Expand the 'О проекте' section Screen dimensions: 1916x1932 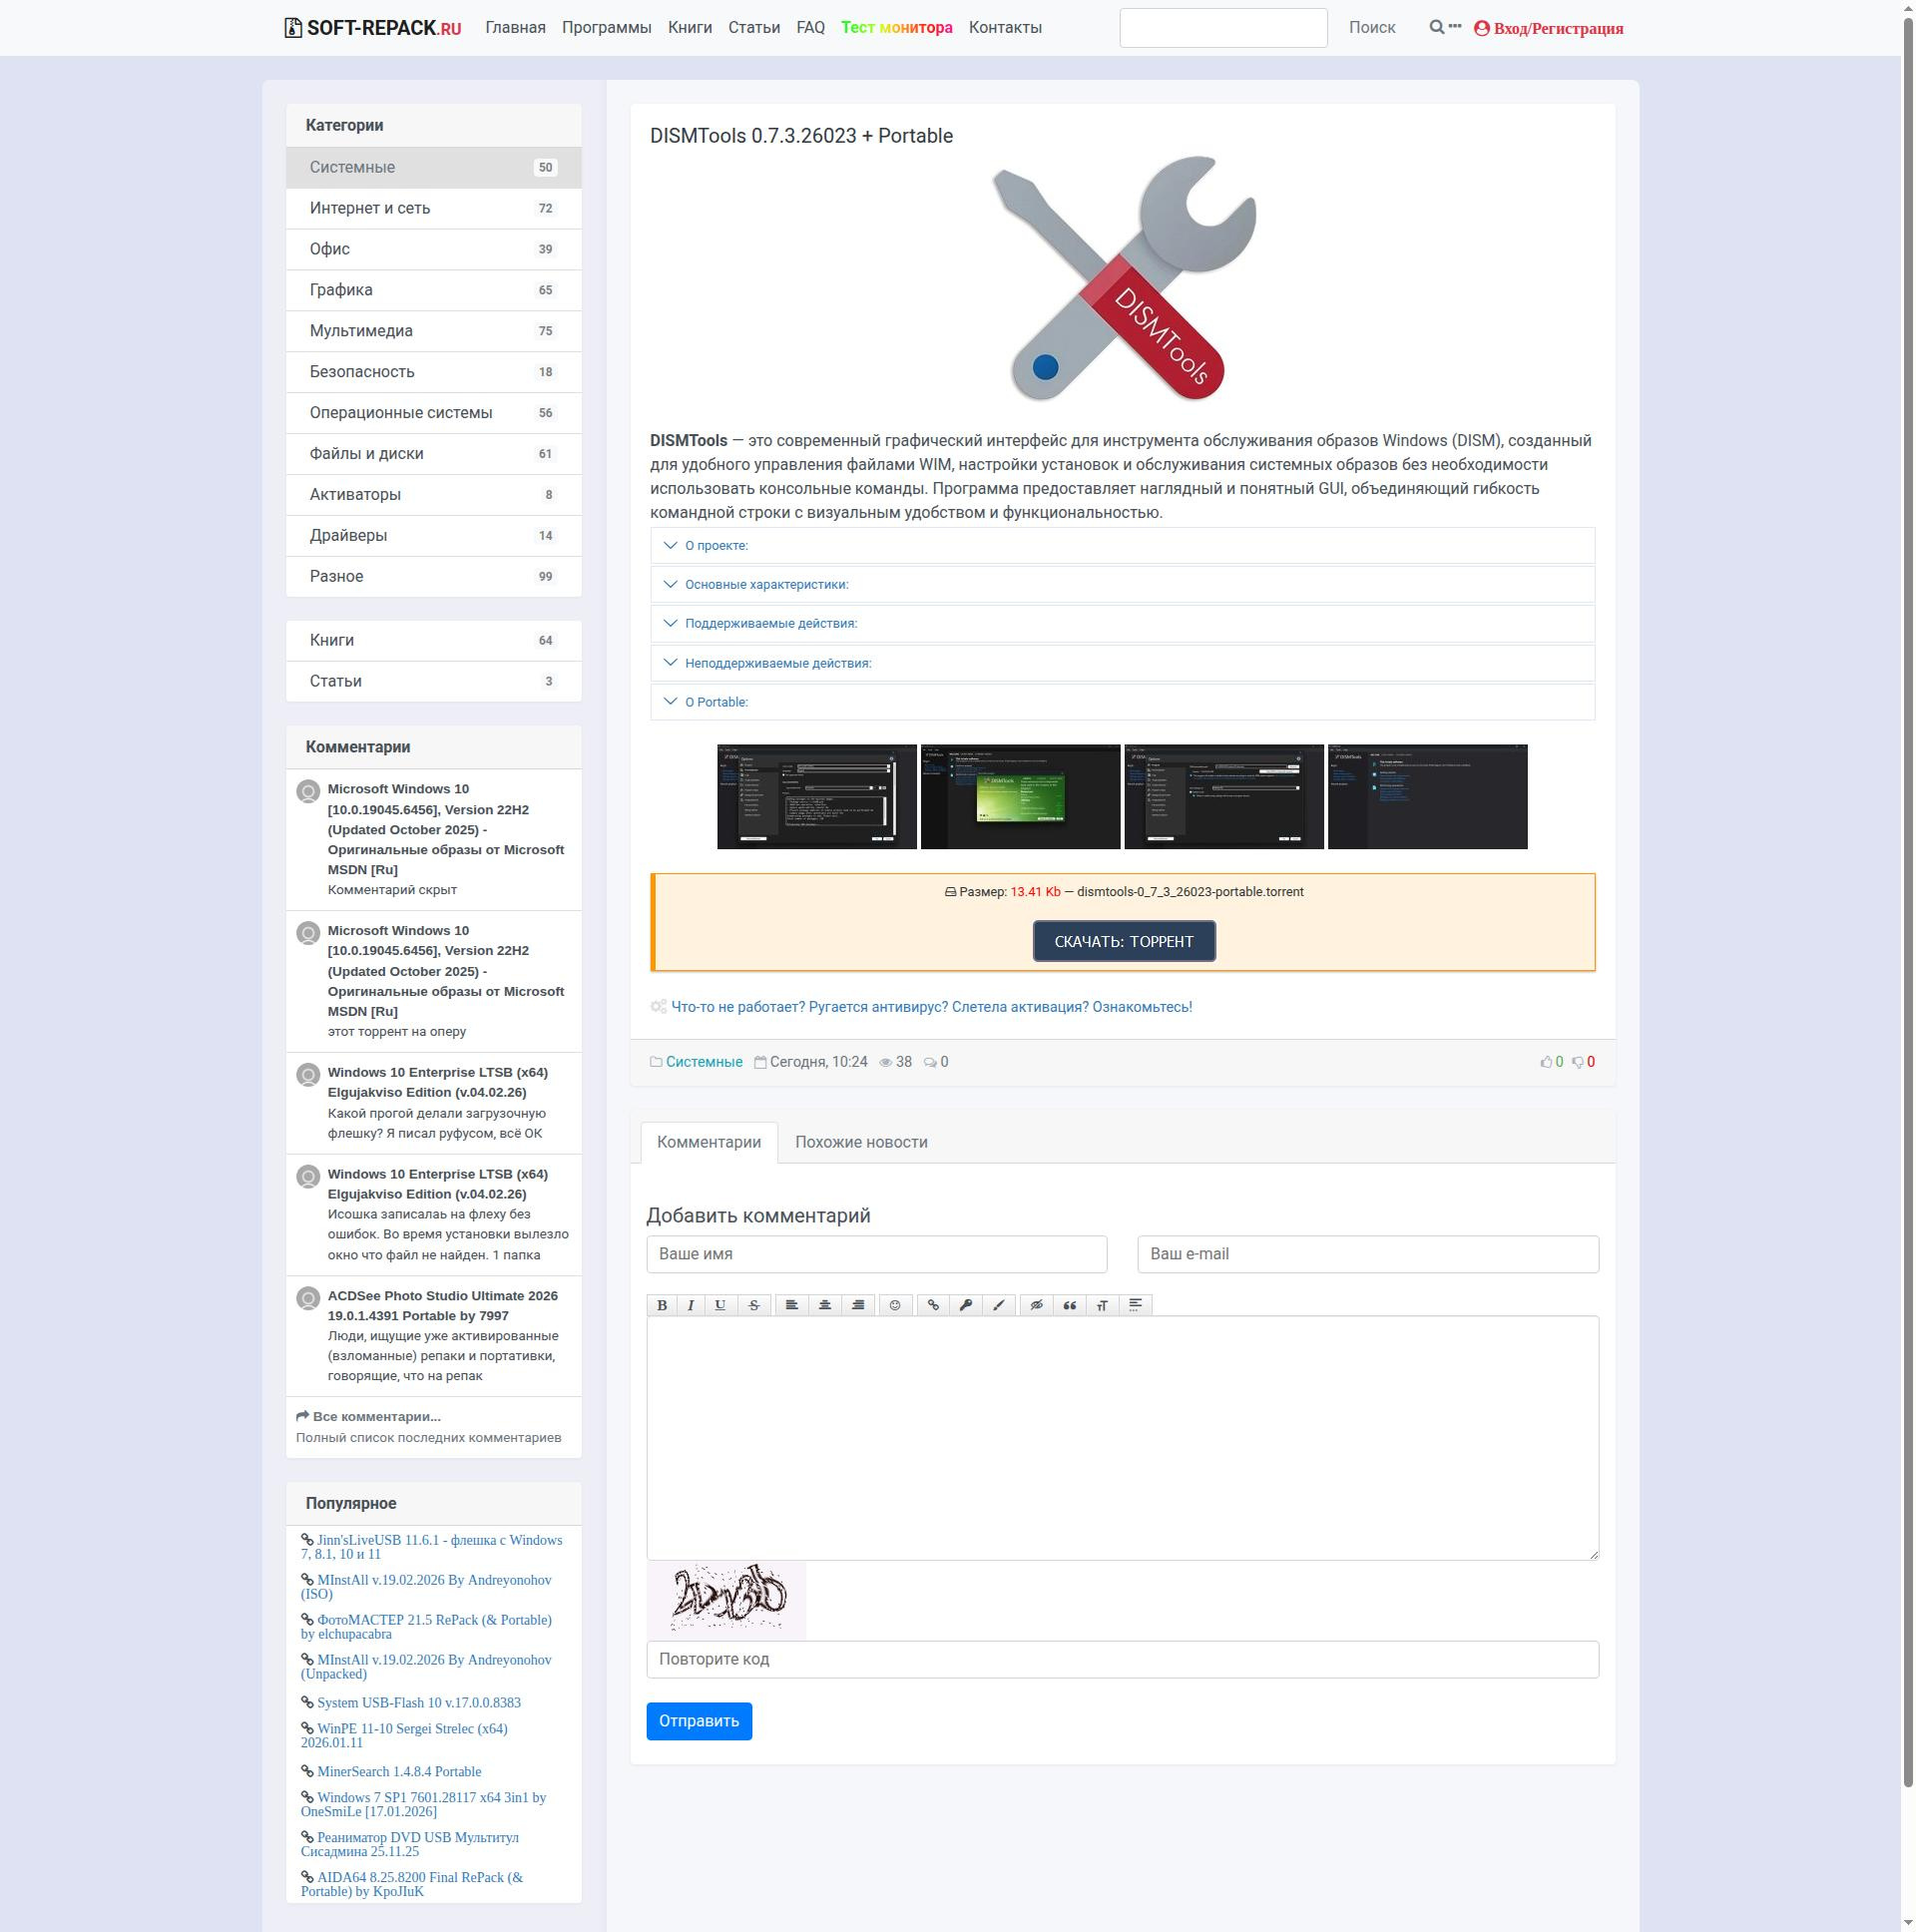(x=716, y=545)
